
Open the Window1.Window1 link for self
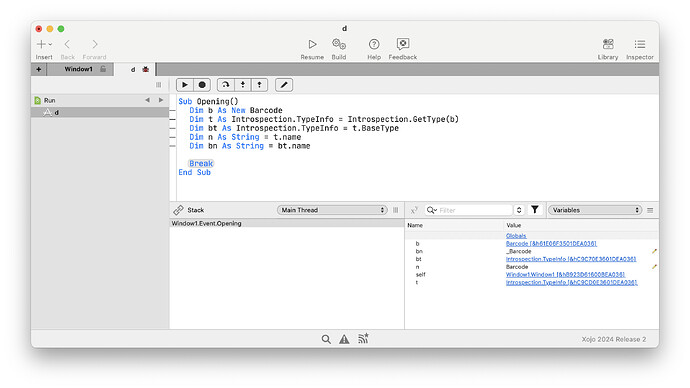point(565,275)
